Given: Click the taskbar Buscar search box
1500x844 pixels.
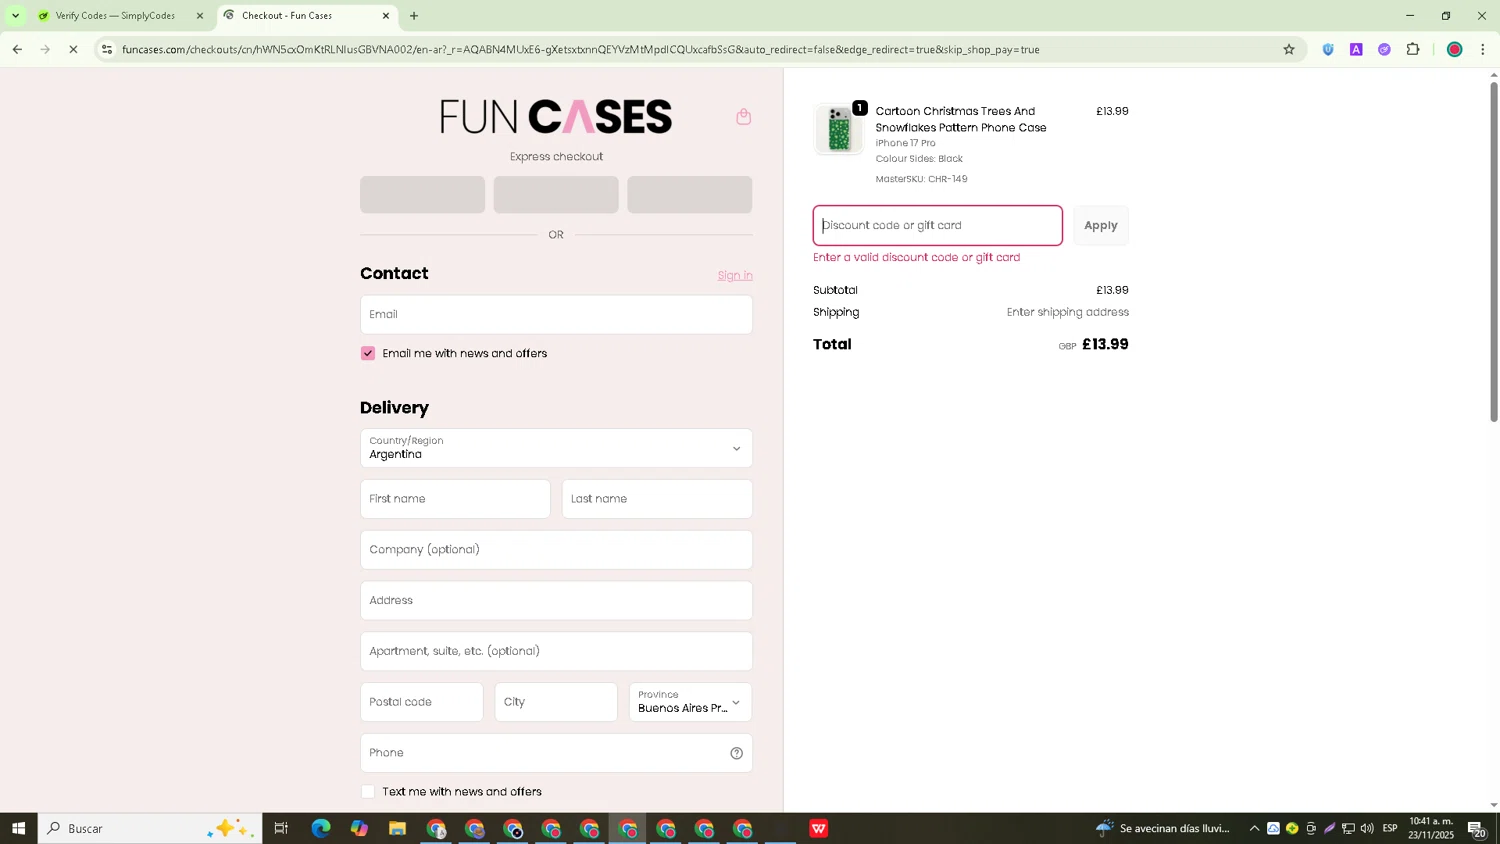Looking at the screenshot, I should [x=150, y=828].
